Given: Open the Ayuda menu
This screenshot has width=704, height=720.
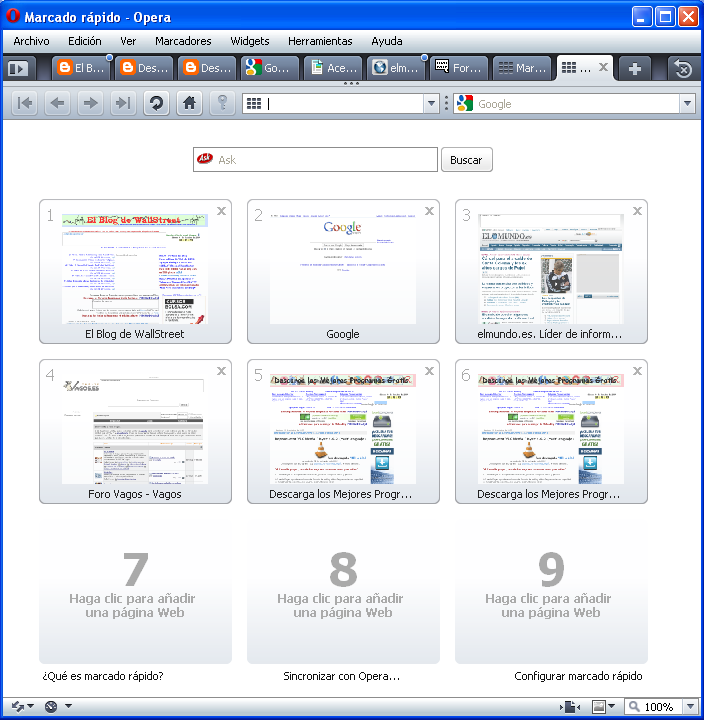Looking at the screenshot, I should 387,41.
